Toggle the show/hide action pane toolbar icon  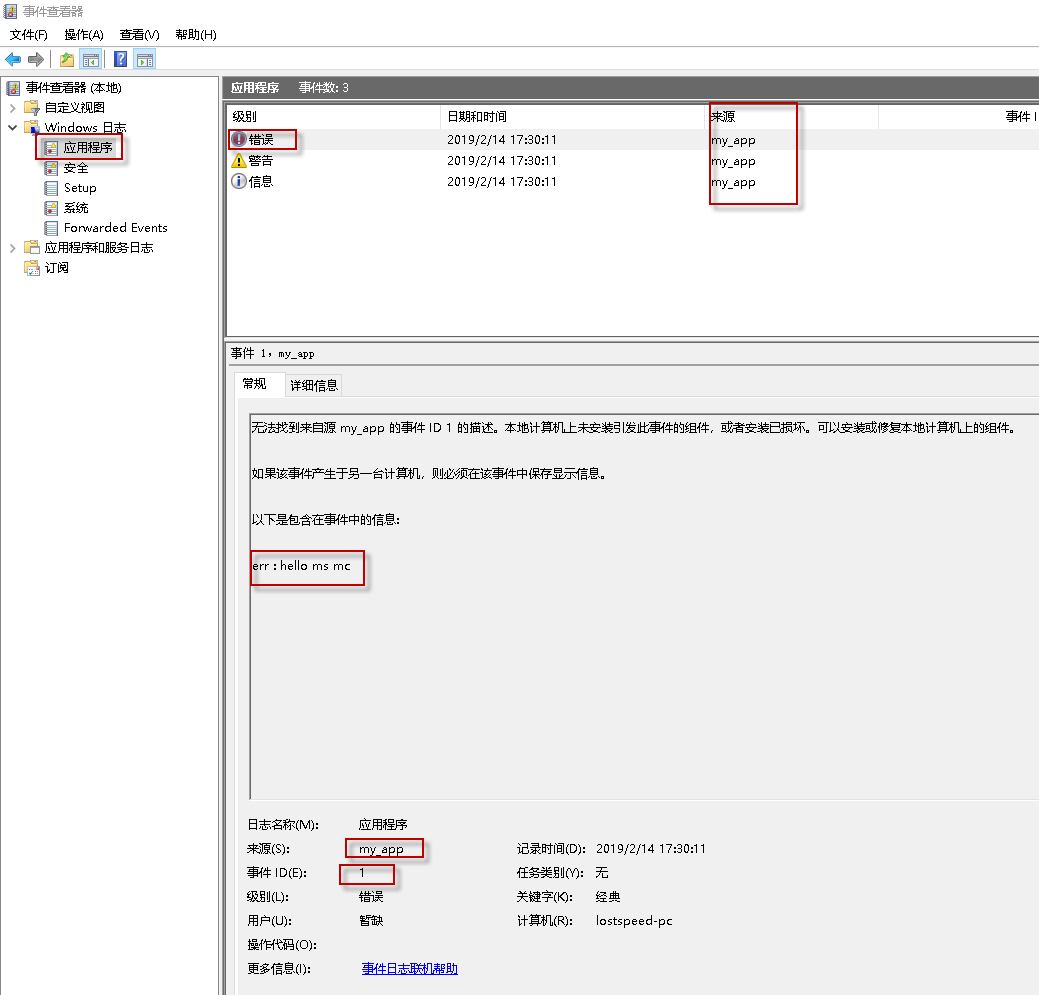point(145,60)
